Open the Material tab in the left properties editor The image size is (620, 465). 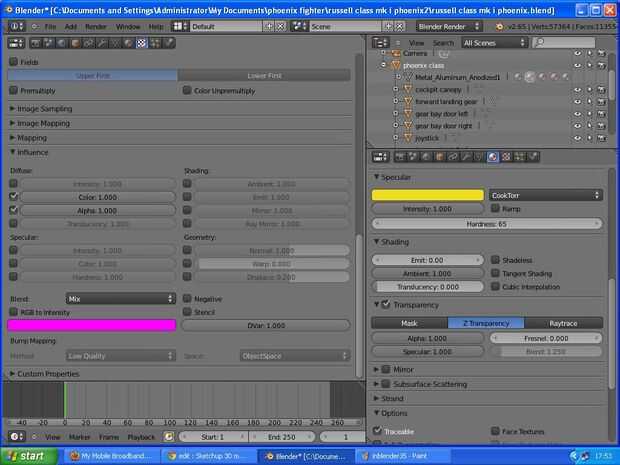pos(129,43)
